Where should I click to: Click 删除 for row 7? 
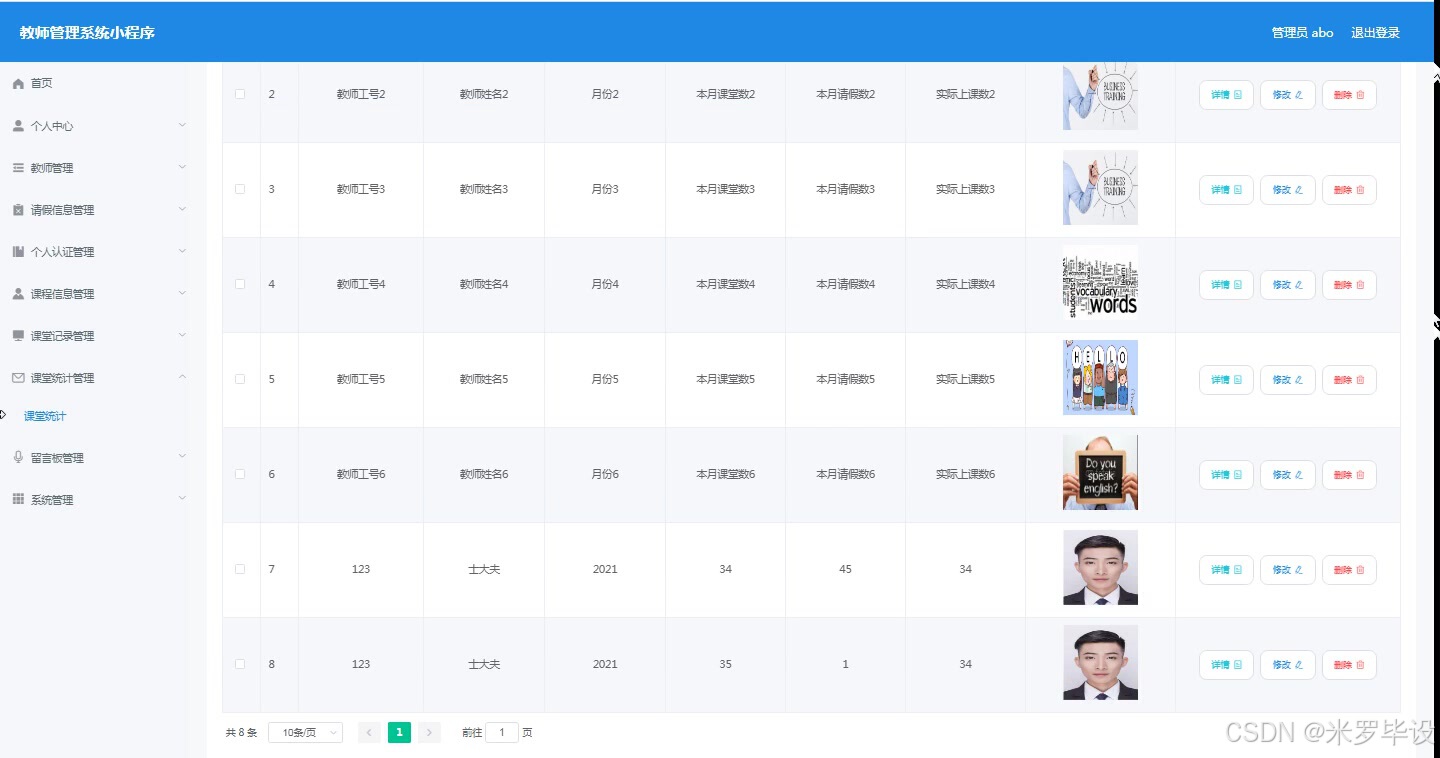(x=1349, y=570)
